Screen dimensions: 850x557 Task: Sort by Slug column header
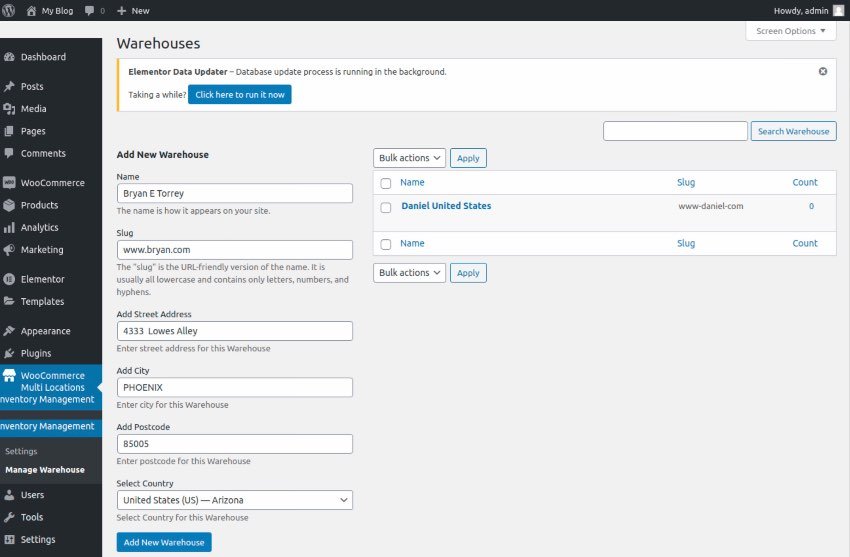pyautogui.click(x=686, y=183)
